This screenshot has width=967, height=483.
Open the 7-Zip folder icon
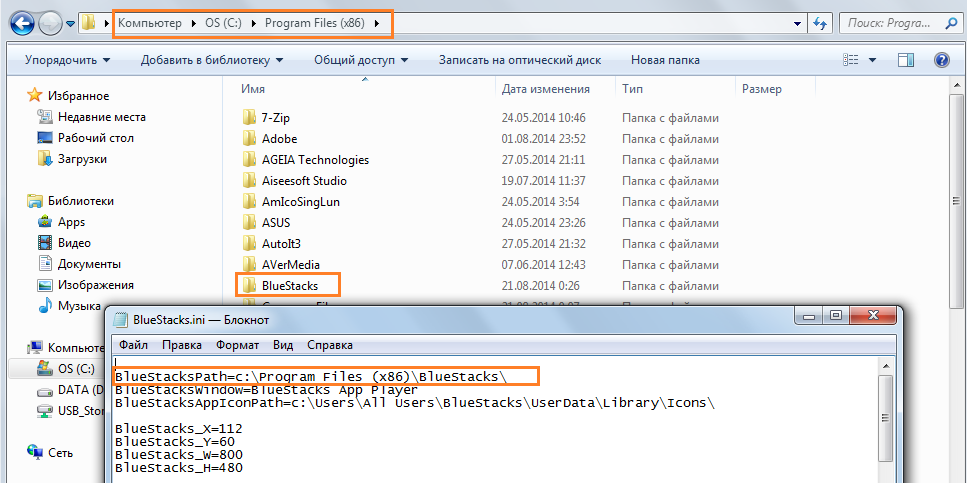point(250,117)
